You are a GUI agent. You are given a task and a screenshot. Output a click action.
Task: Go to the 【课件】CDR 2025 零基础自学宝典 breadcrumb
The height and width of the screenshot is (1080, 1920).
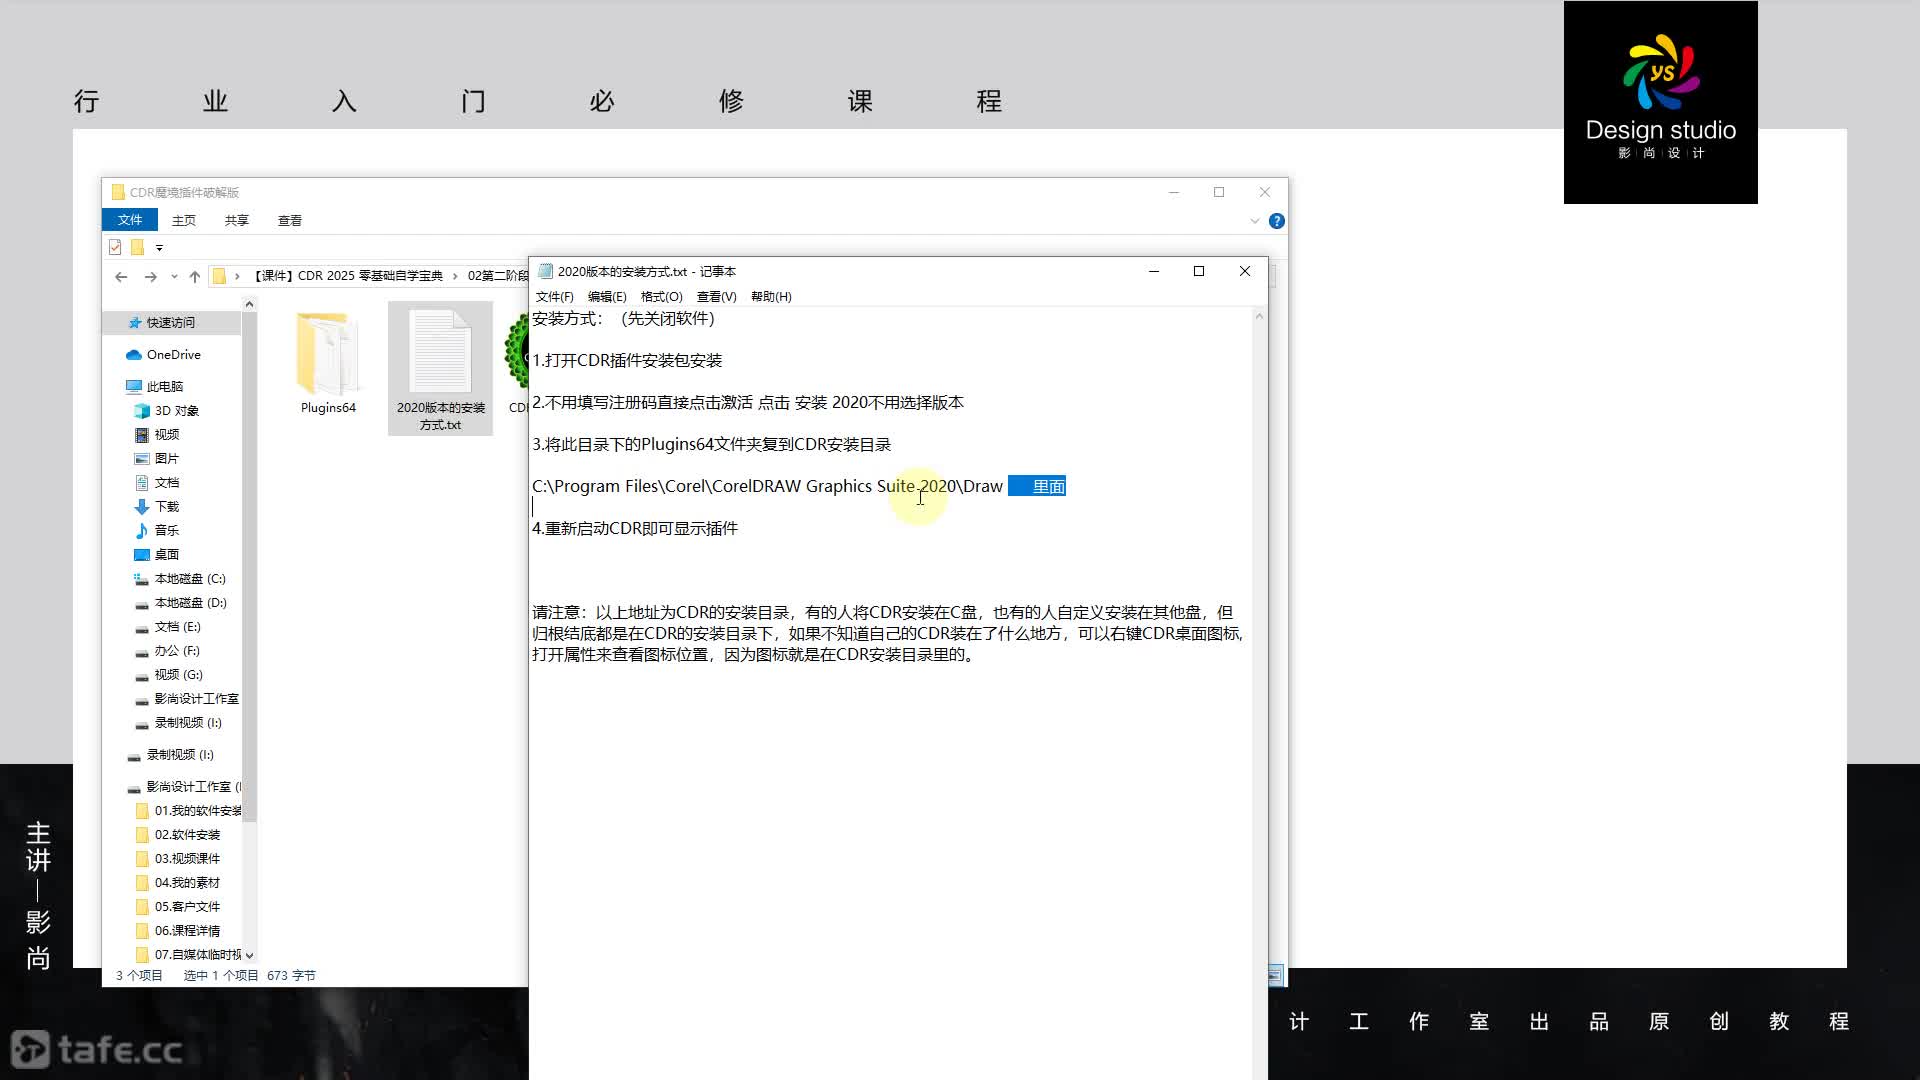pos(347,277)
